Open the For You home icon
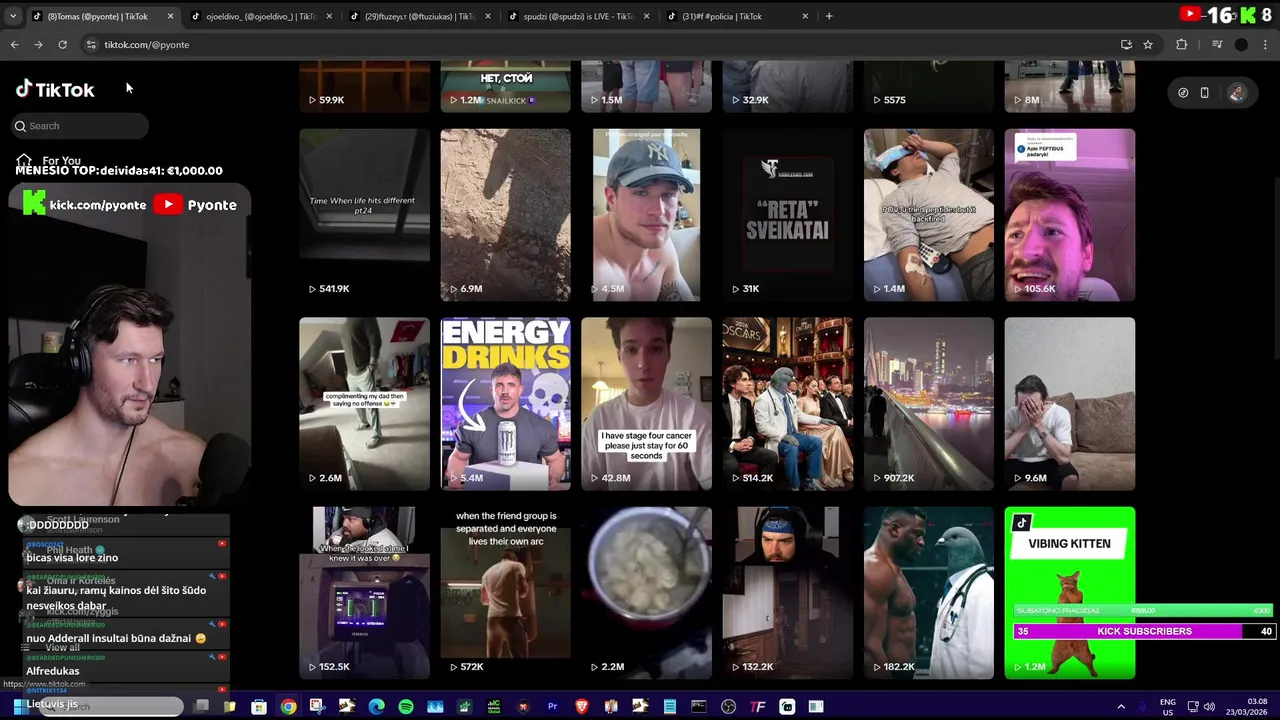1280x720 pixels. [x=24, y=160]
